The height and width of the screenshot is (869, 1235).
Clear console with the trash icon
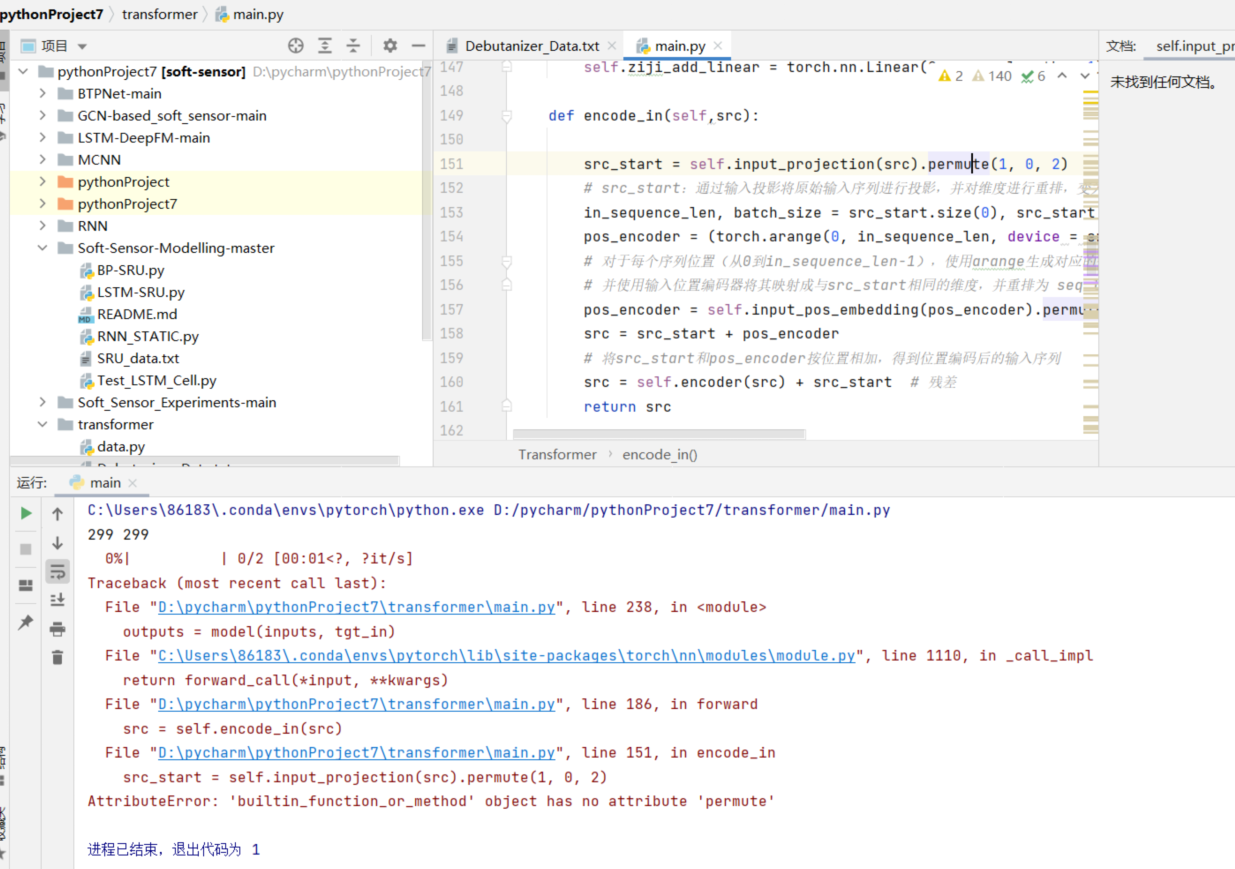(x=57, y=657)
